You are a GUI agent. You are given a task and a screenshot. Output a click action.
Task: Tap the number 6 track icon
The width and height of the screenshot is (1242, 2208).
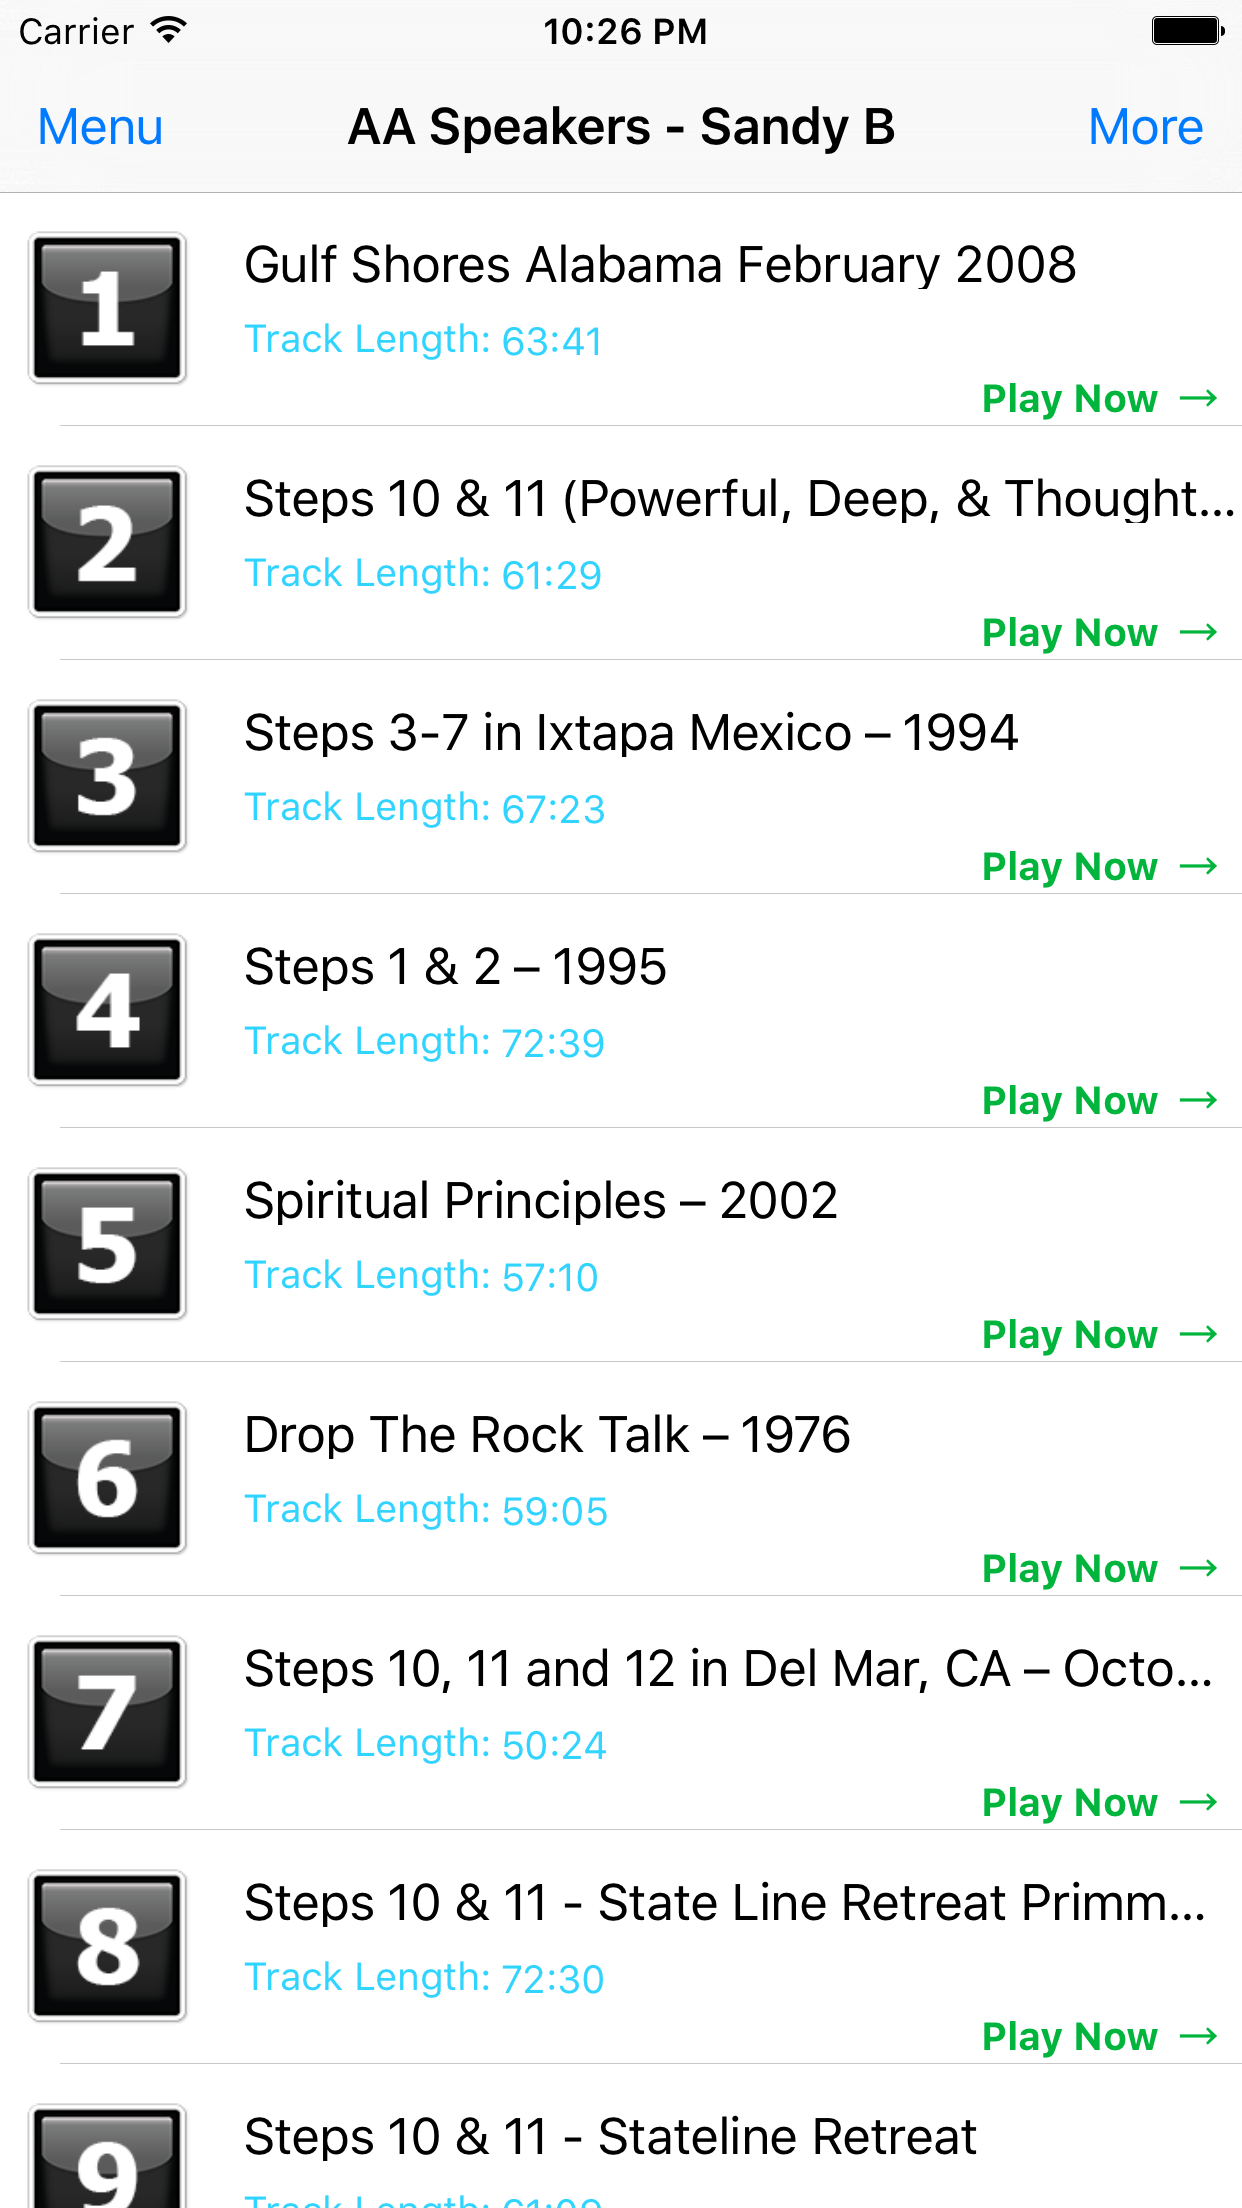107,1478
